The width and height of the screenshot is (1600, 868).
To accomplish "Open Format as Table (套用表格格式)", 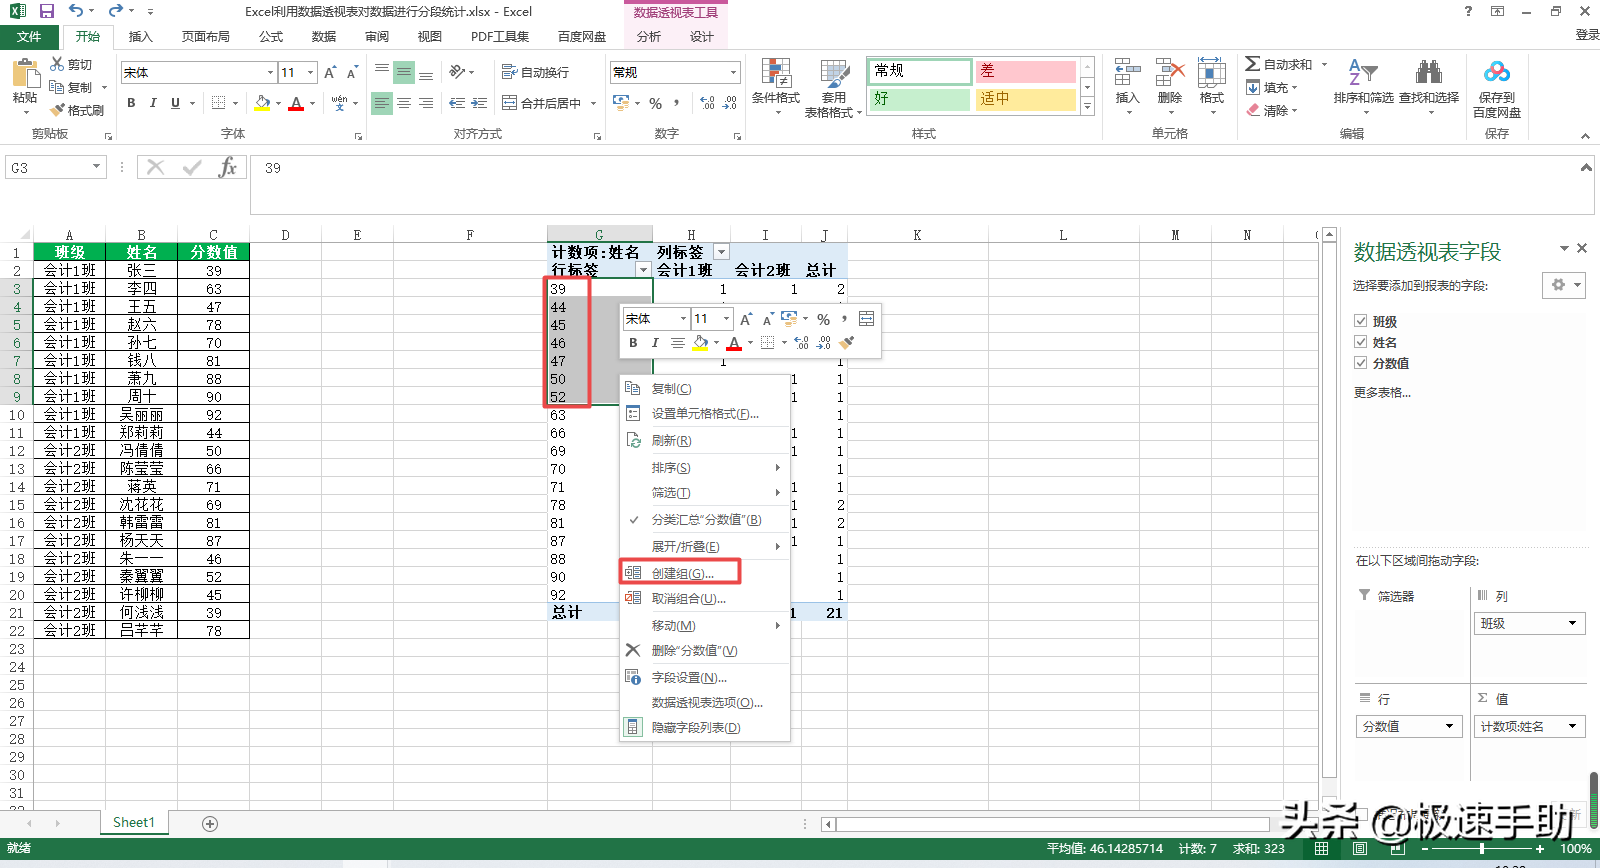I will (832, 88).
